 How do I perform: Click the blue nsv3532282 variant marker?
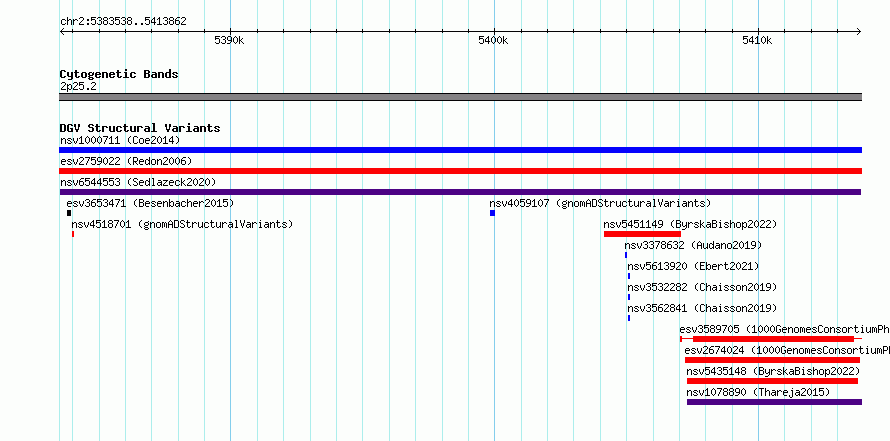(x=629, y=297)
